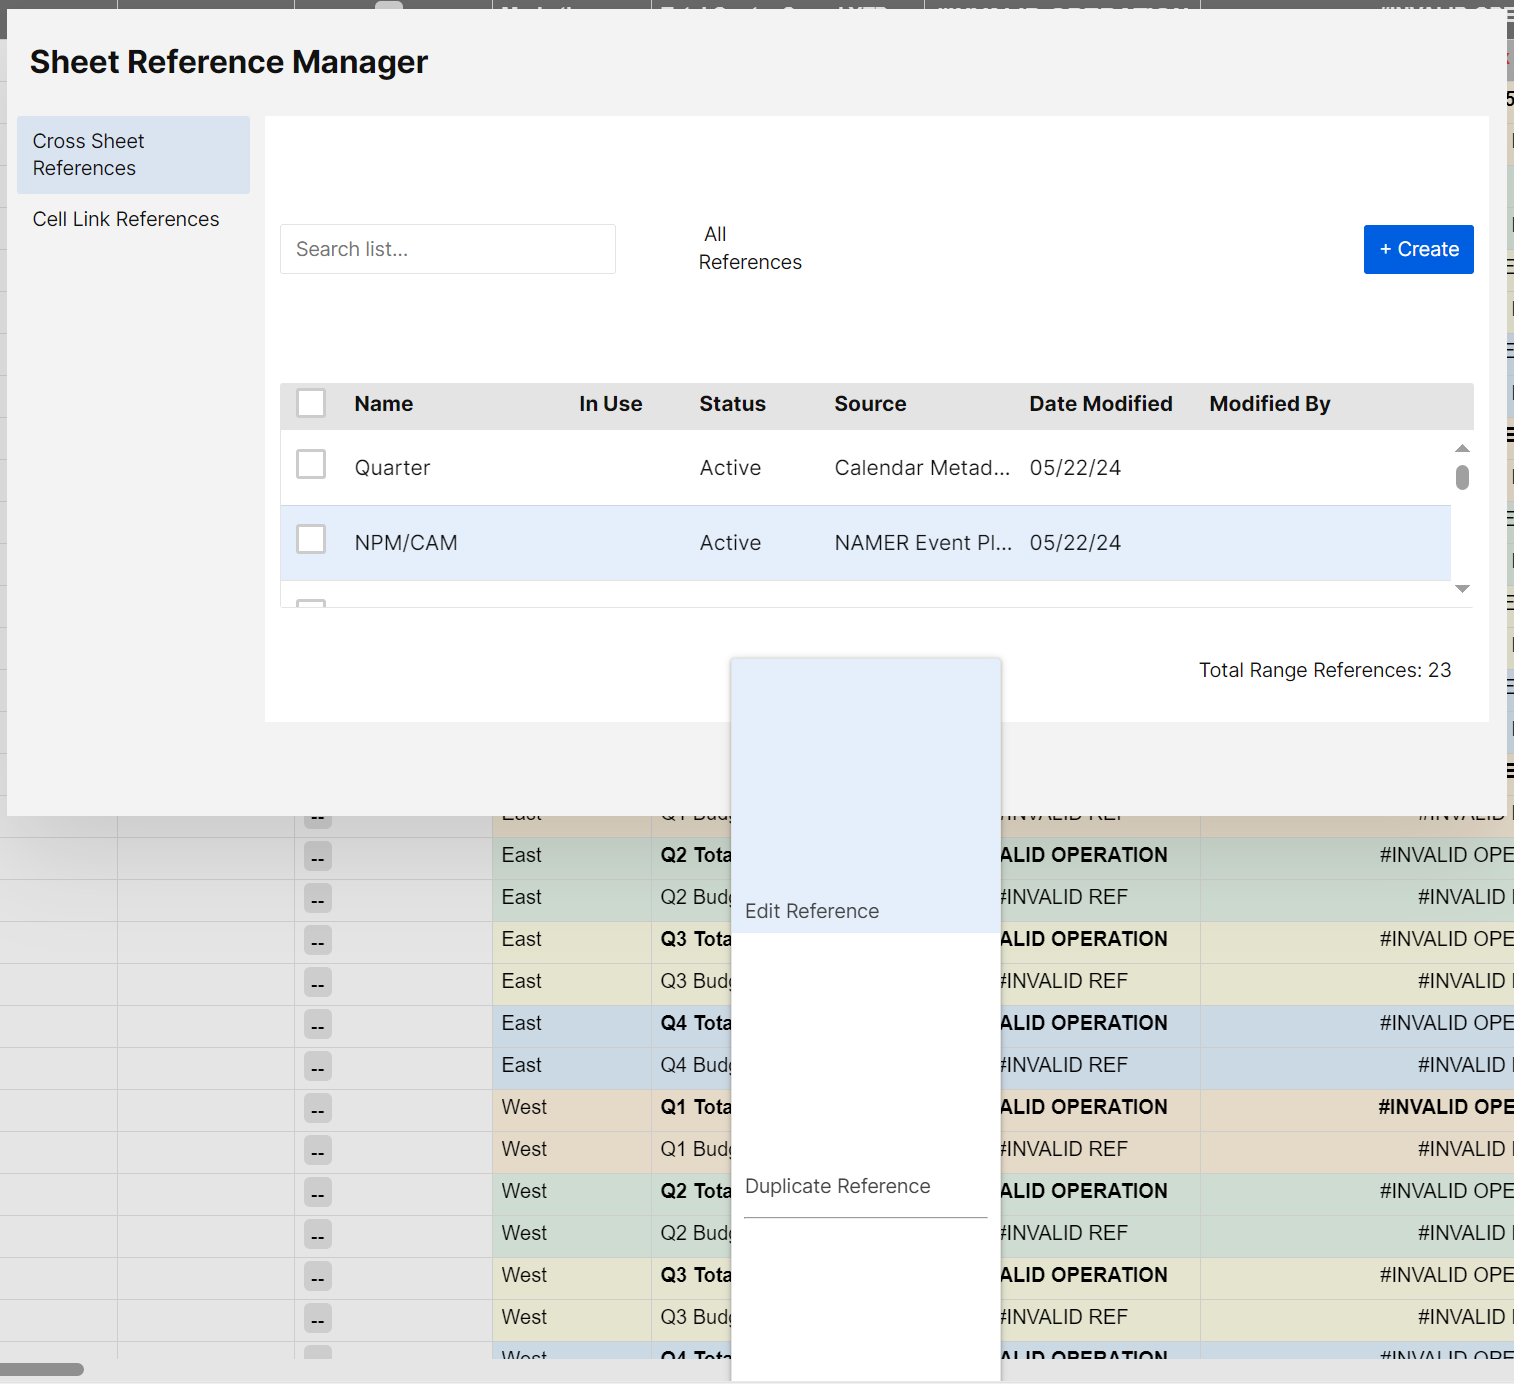Click the + Create button
Image resolution: width=1514 pixels, height=1384 pixels.
tap(1418, 249)
